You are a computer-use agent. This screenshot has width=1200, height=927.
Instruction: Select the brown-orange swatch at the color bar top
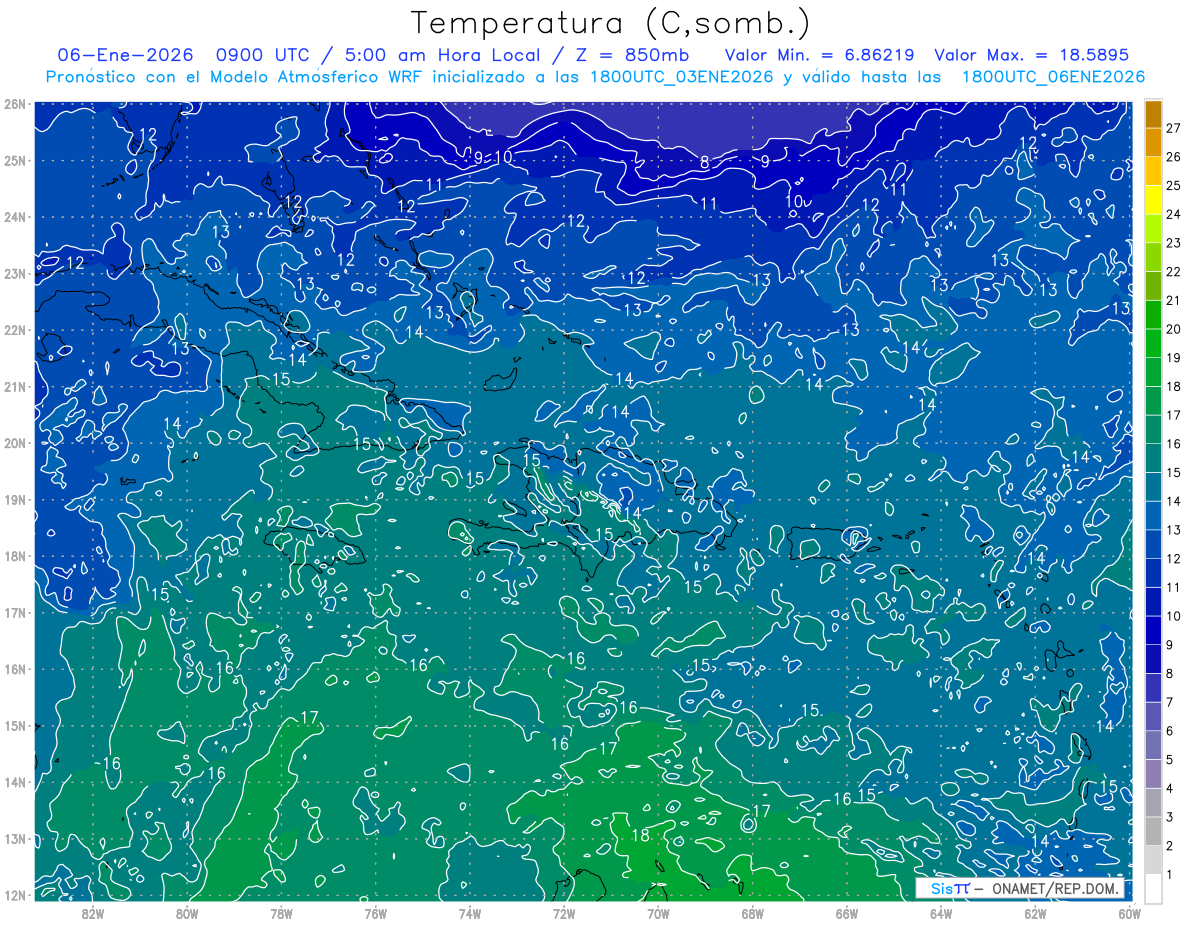[x=1153, y=114]
